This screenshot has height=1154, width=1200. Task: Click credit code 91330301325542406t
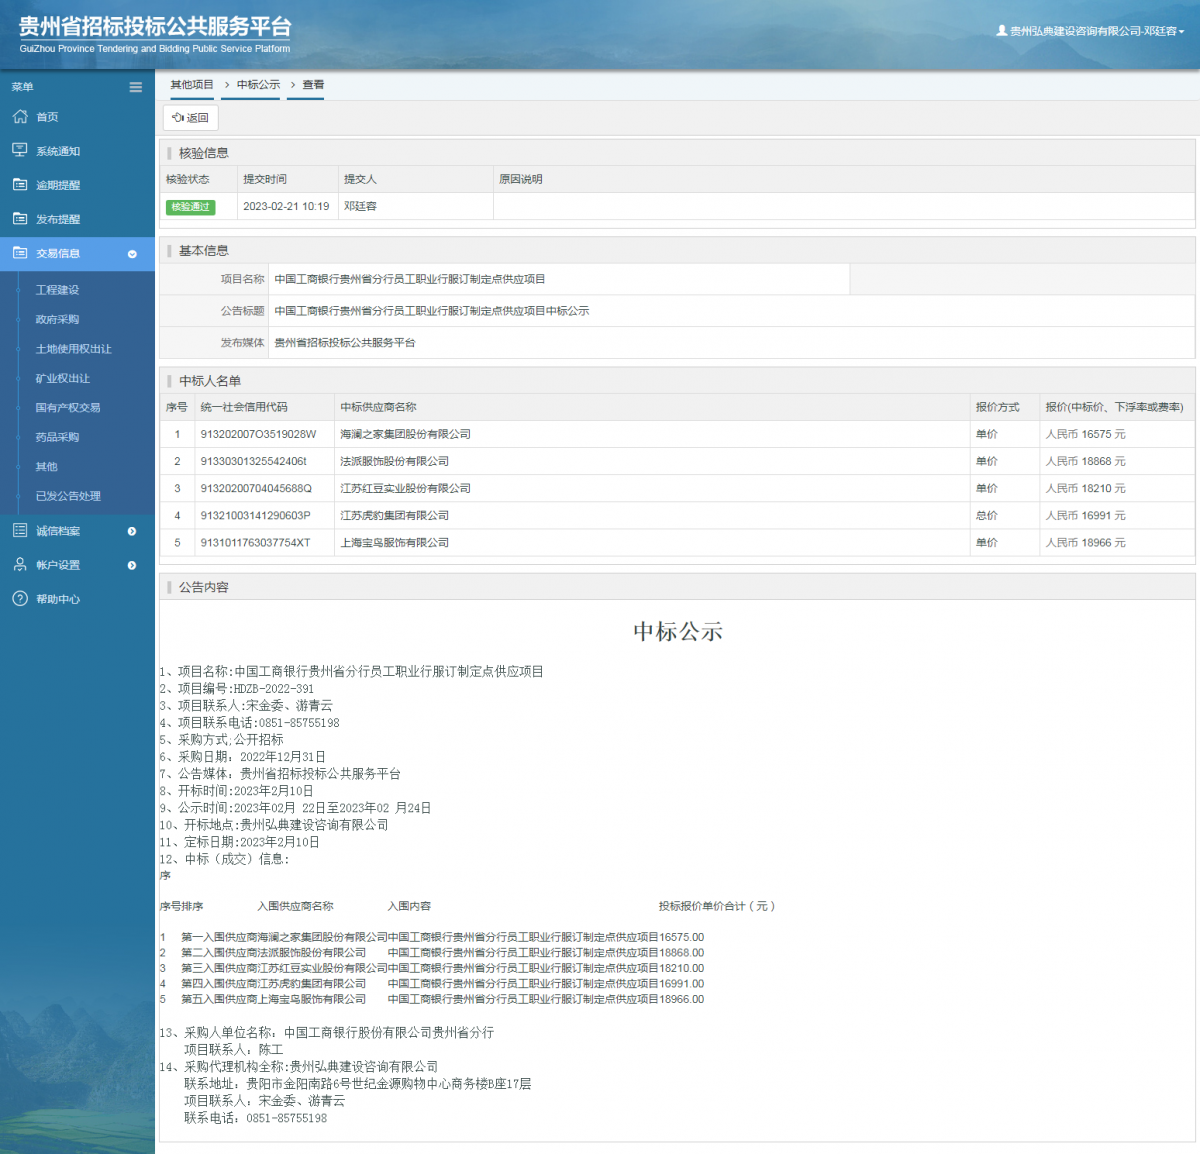[x=254, y=461]
